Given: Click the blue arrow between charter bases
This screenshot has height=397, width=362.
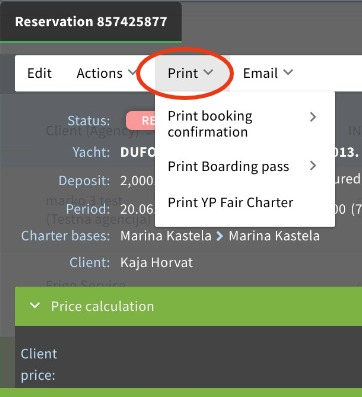Looking at the screenshot, I should (x=220, y=236).
